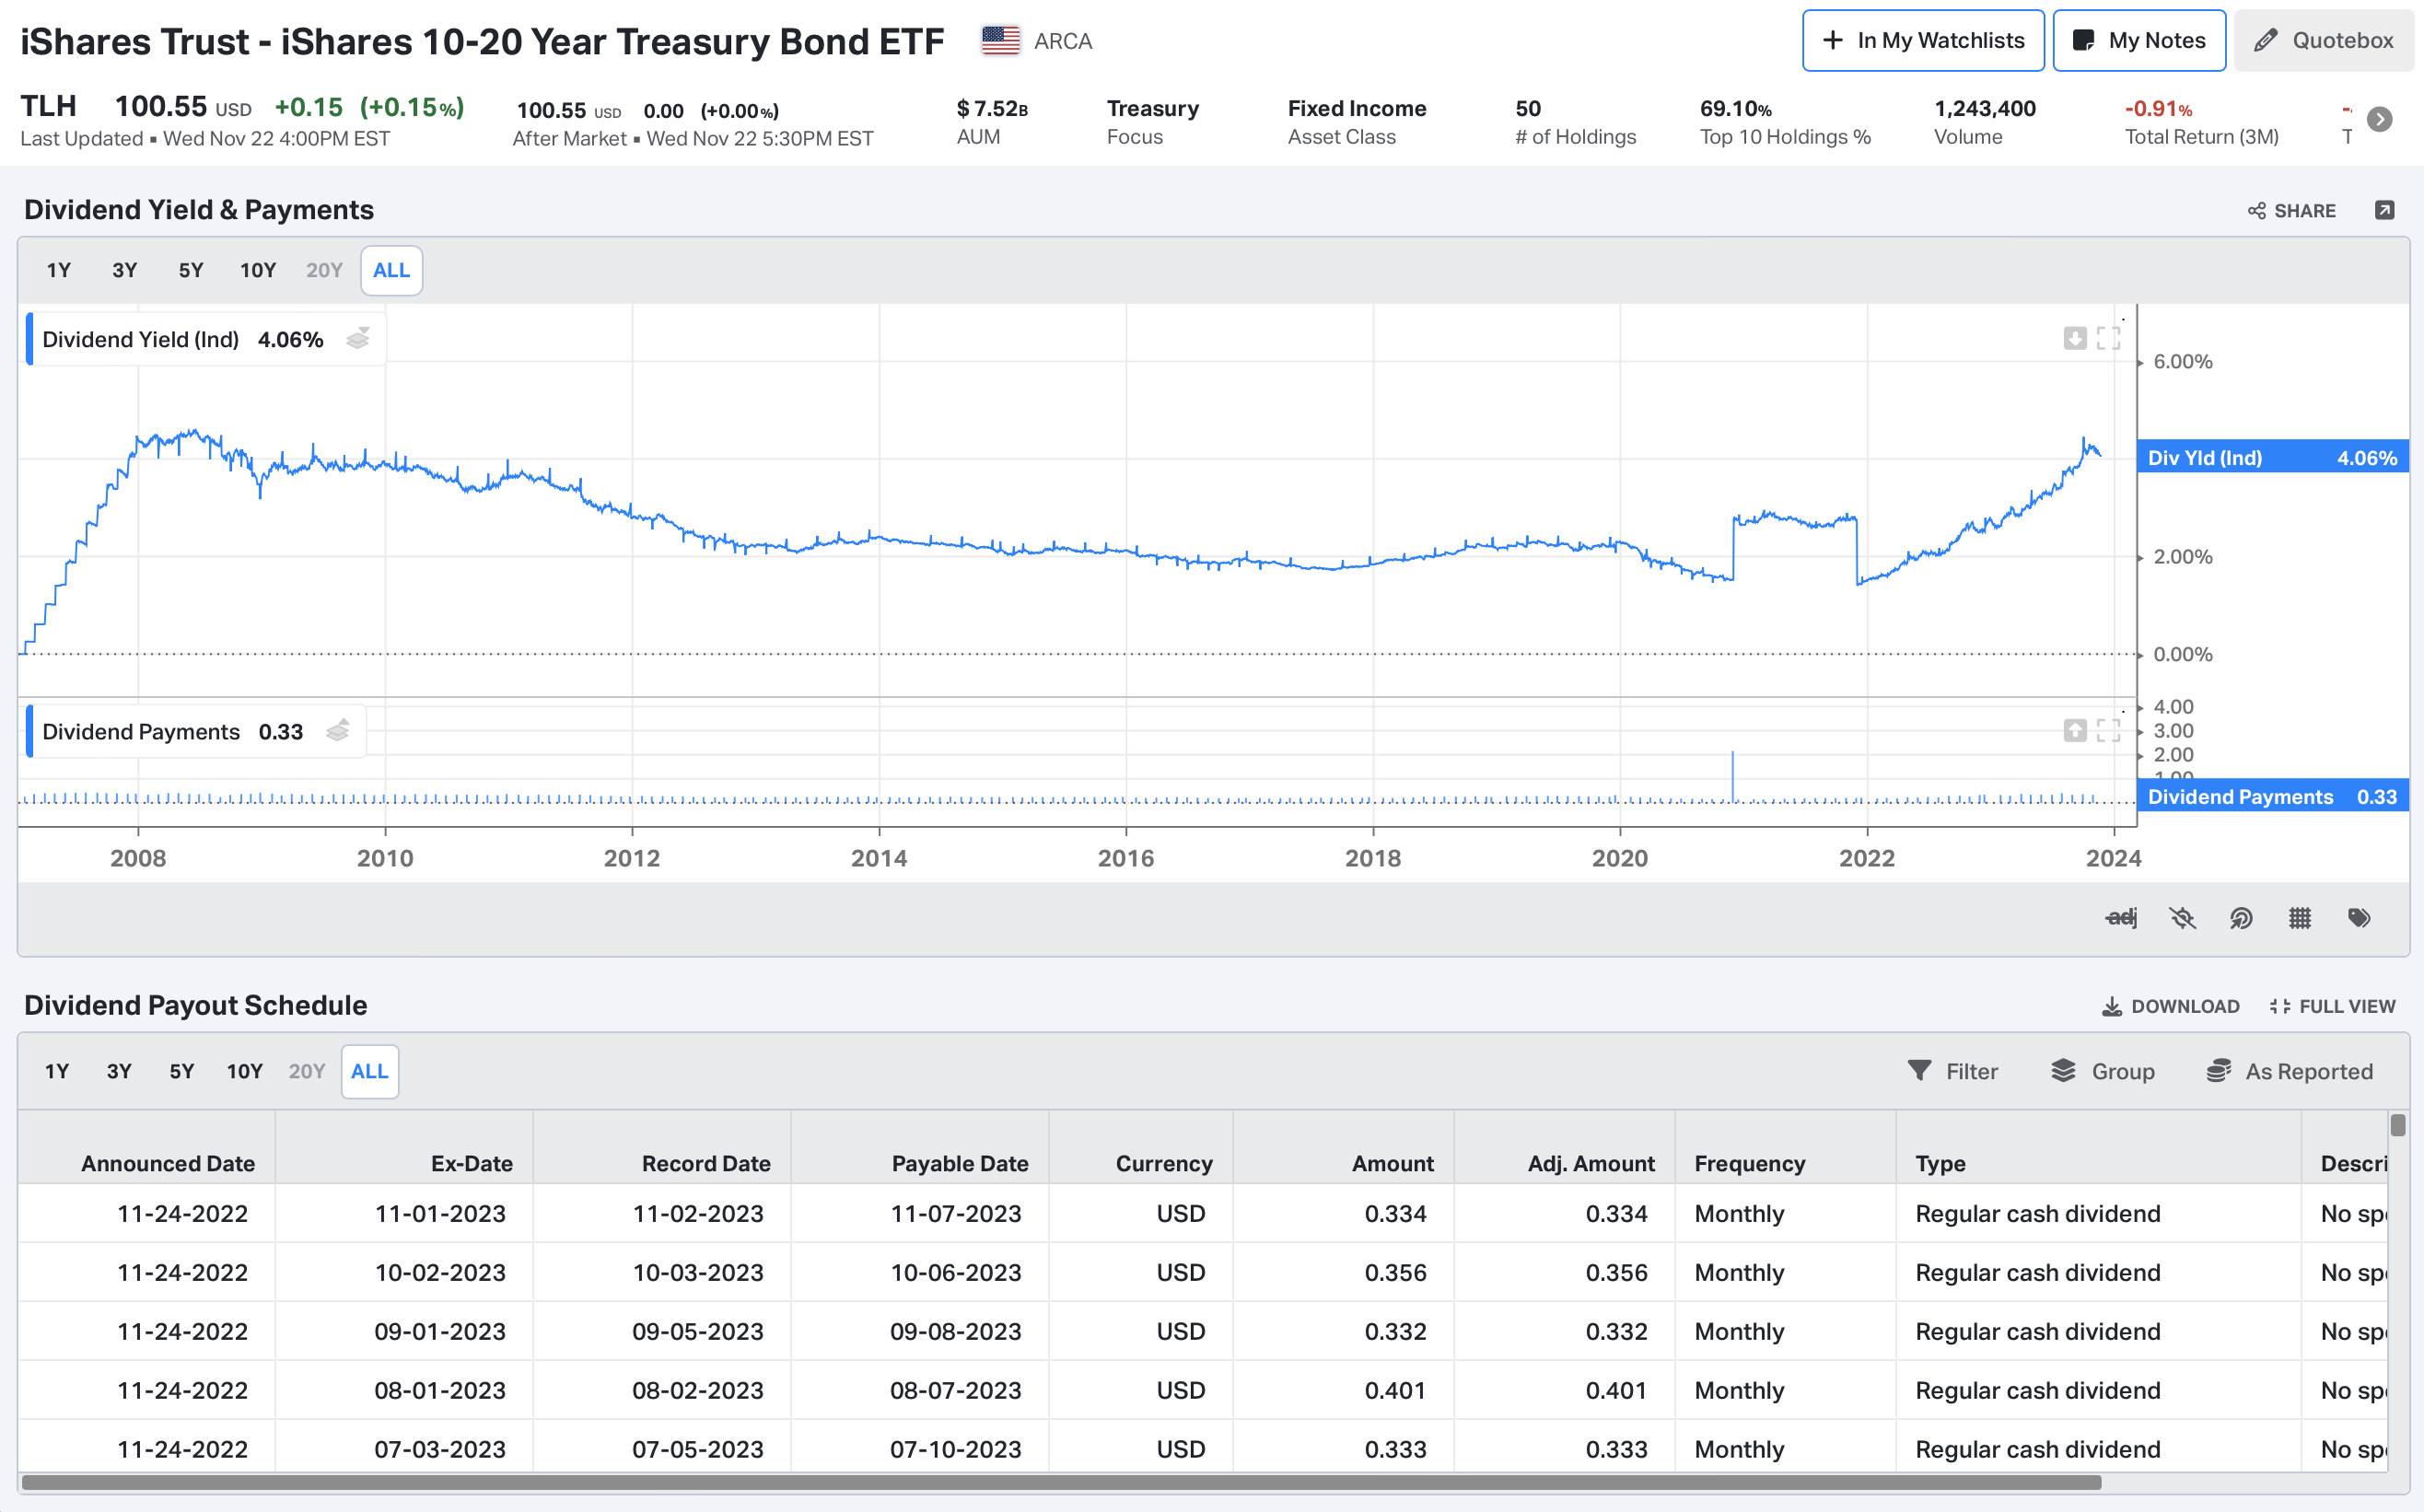Open the chart in a new window icon

point(2384,210)
